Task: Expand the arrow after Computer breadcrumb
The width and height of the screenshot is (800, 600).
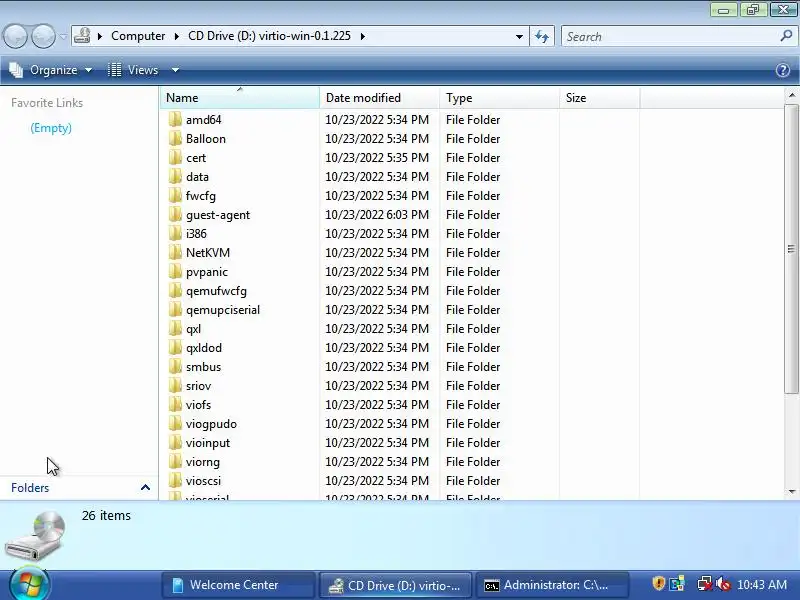Action: [x=177, y=36]
